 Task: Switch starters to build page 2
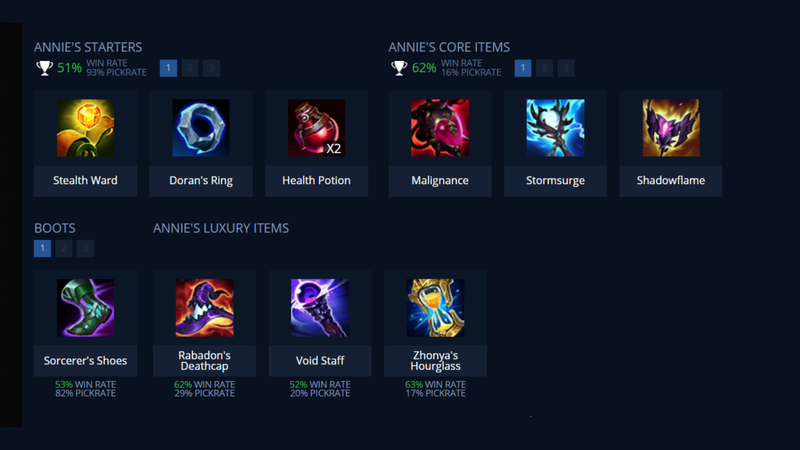point(190,68)
